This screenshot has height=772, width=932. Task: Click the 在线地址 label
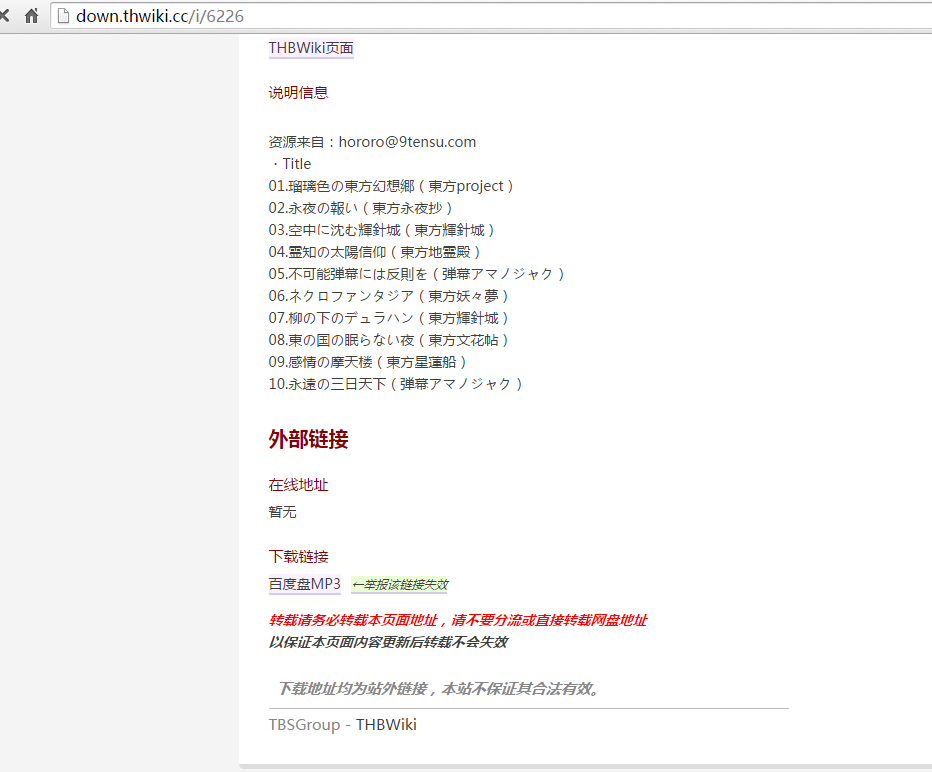298,485
